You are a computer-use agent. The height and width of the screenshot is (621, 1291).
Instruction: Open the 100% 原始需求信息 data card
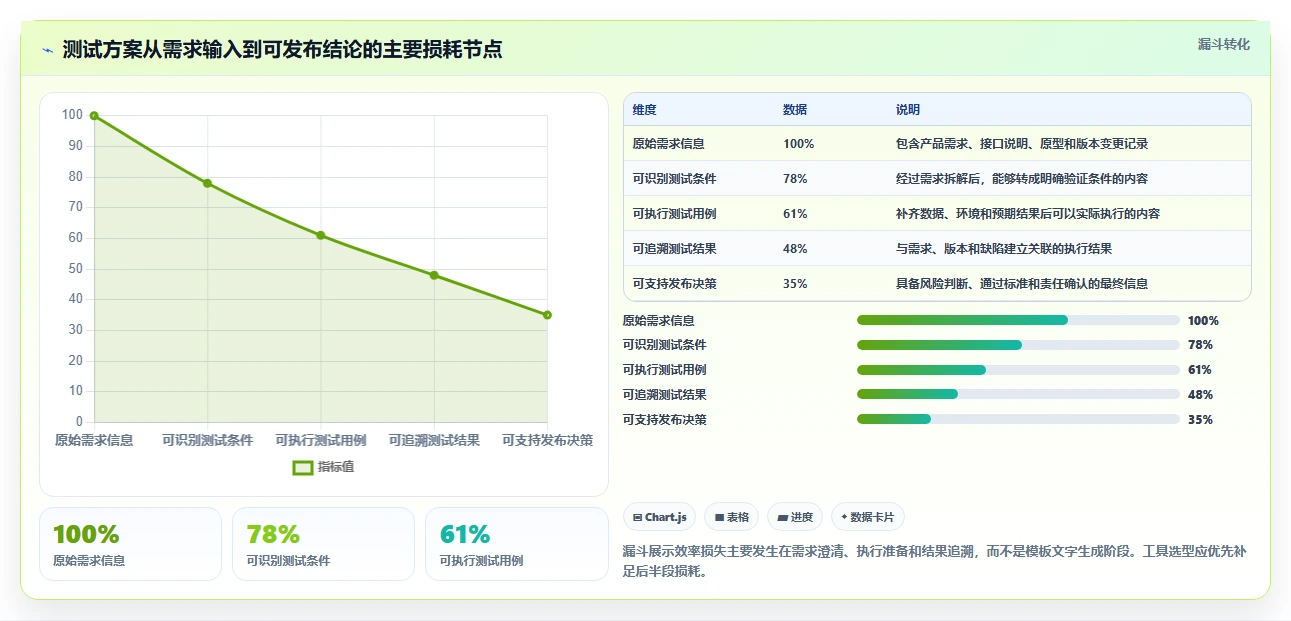tap(130, 544)
